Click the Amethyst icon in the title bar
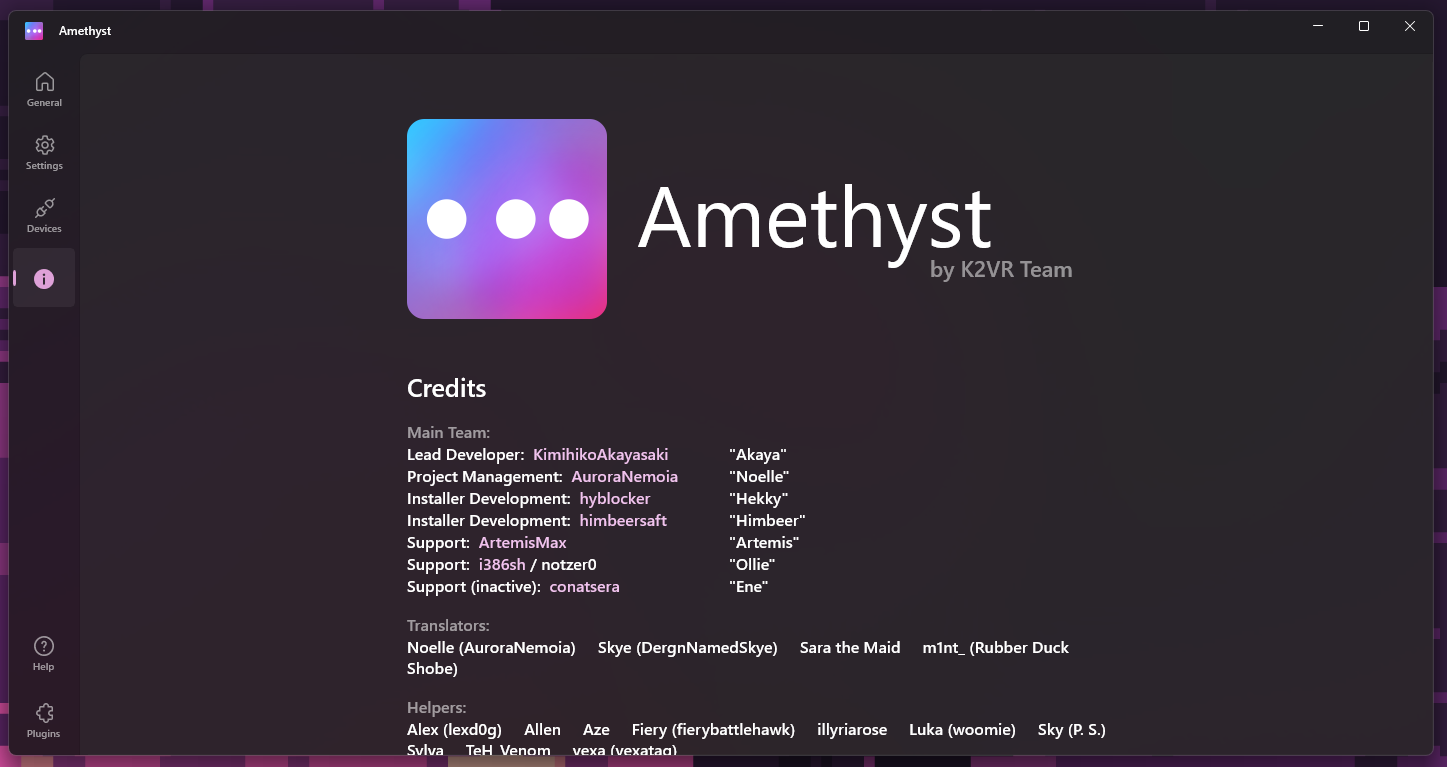The image size is (1447, 767). click(33, 30)
